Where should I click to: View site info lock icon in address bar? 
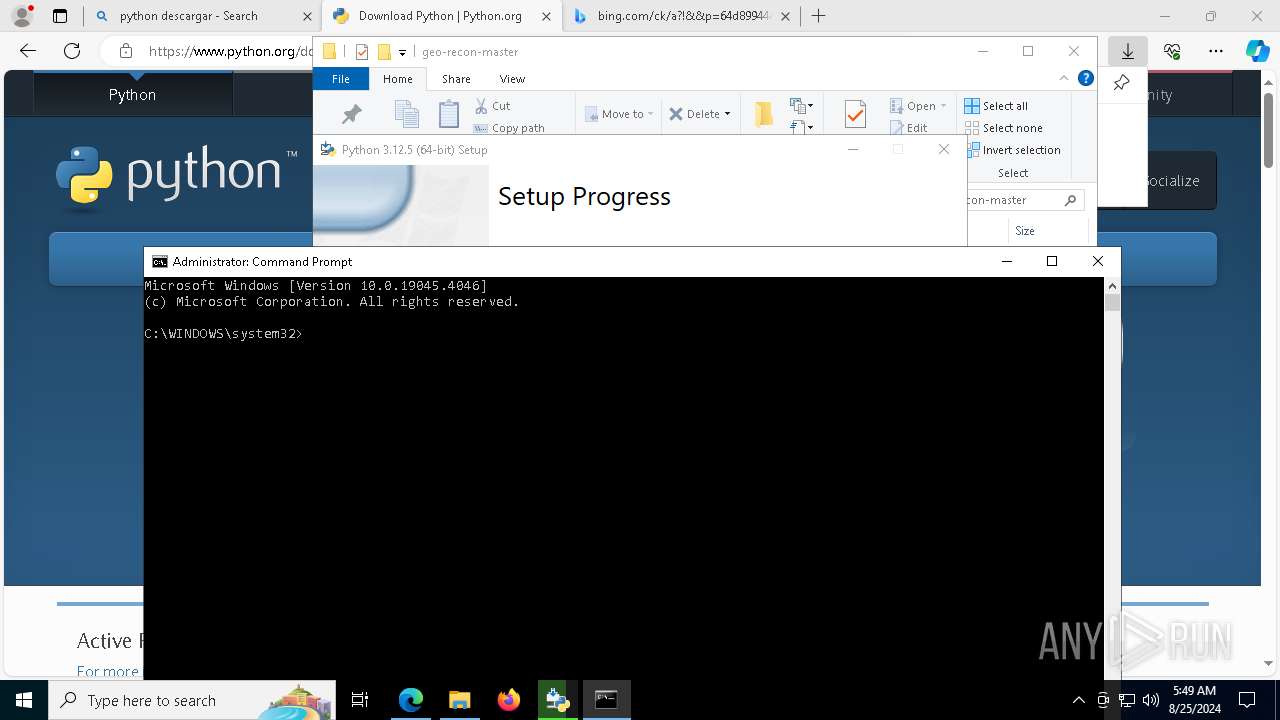[x=125, y=51]
